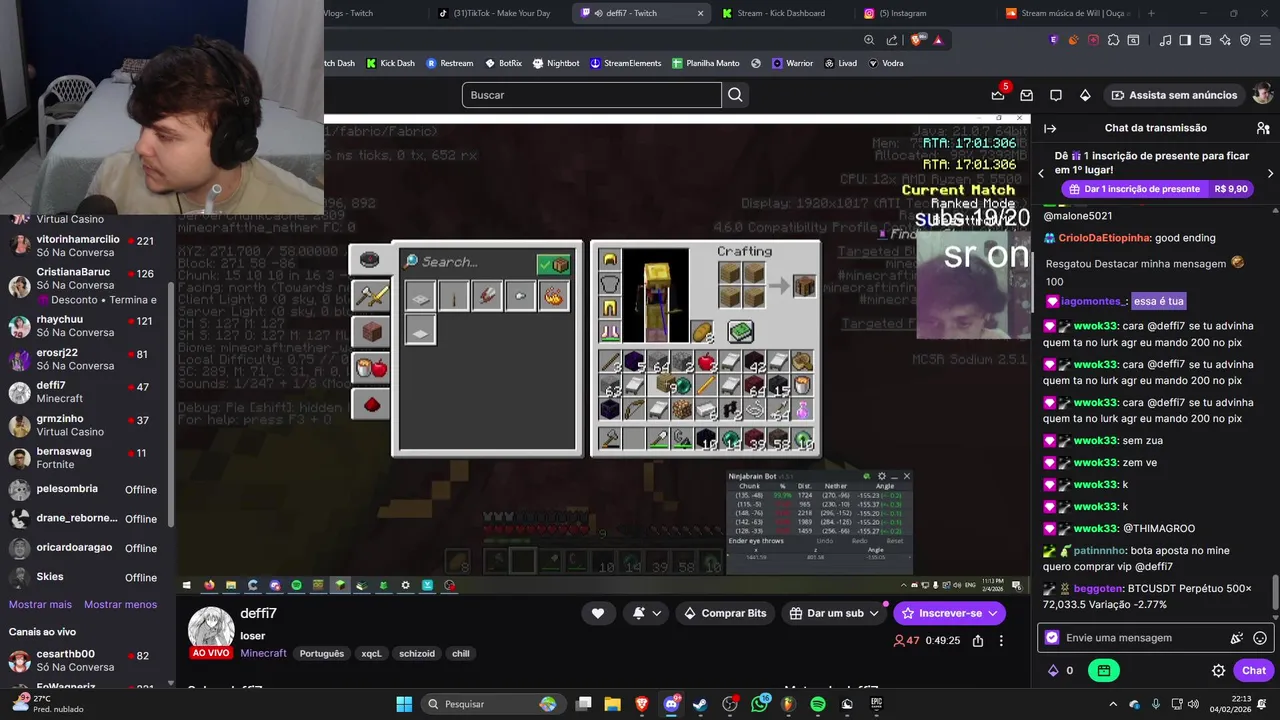Open the whispers speech bubble icon

click(1055, 95)
